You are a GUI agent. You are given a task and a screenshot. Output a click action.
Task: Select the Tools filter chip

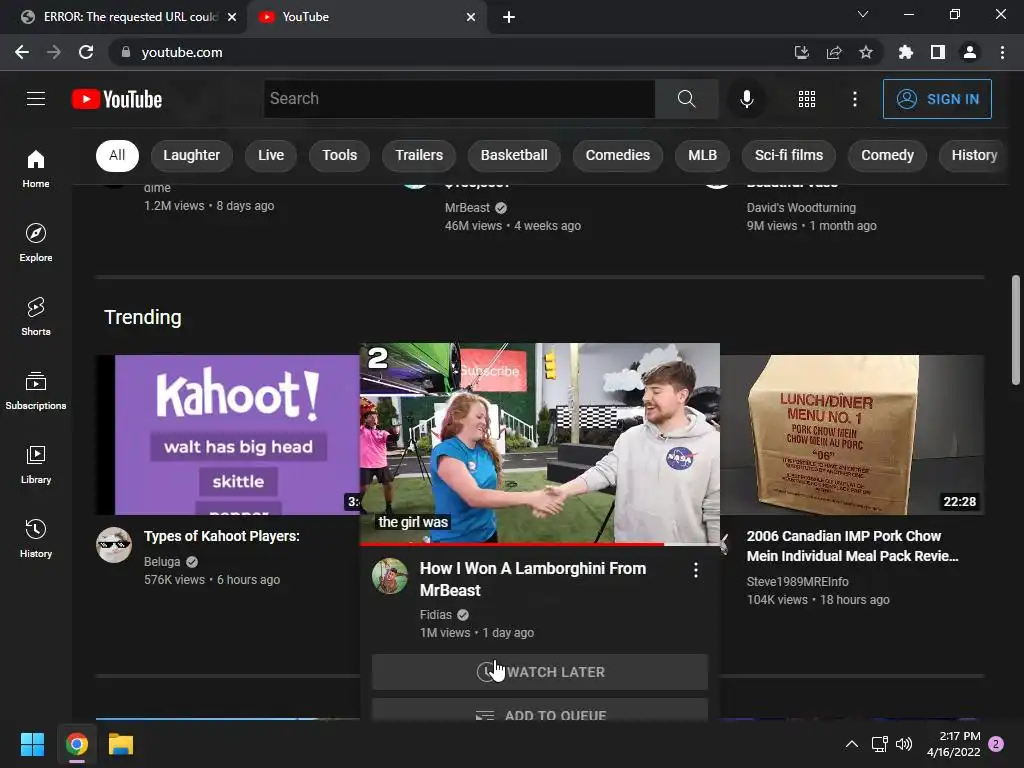coord(340,155)
